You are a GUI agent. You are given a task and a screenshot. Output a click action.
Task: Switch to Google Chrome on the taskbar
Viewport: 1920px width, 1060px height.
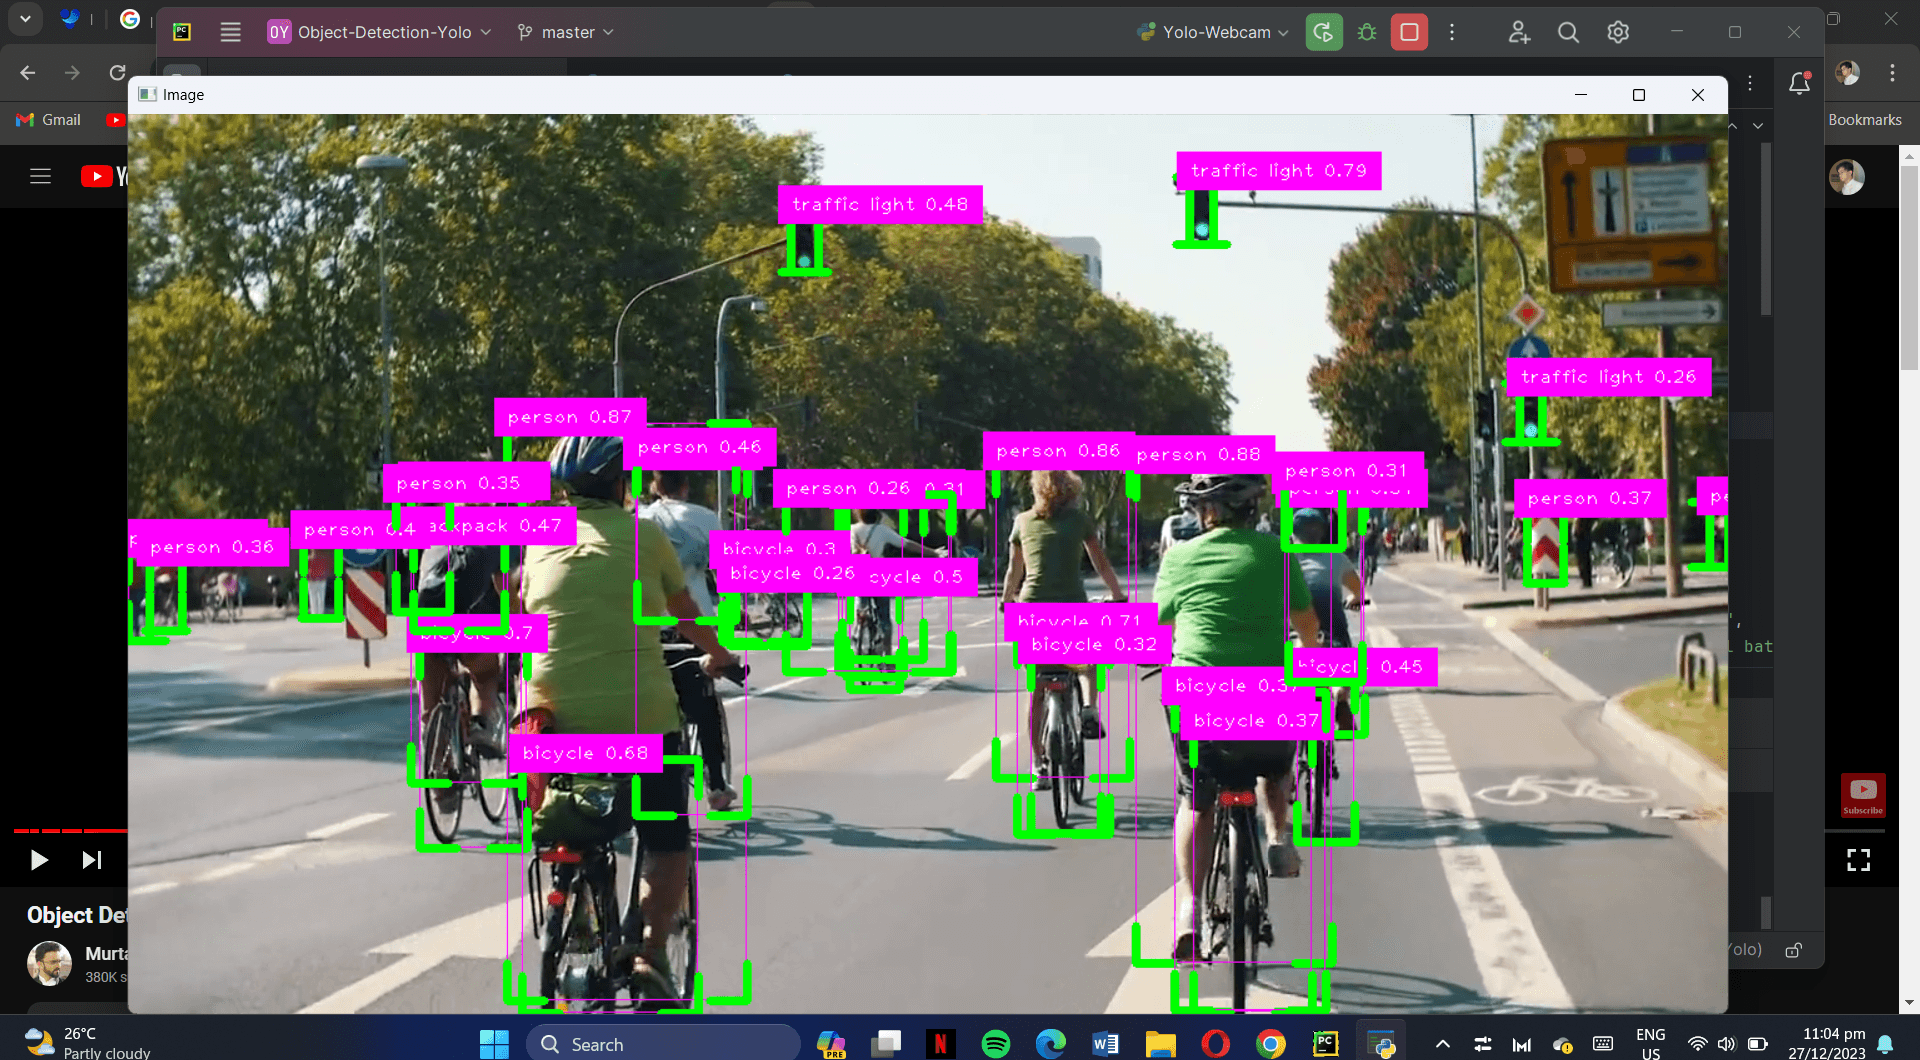point(1270,1044)
